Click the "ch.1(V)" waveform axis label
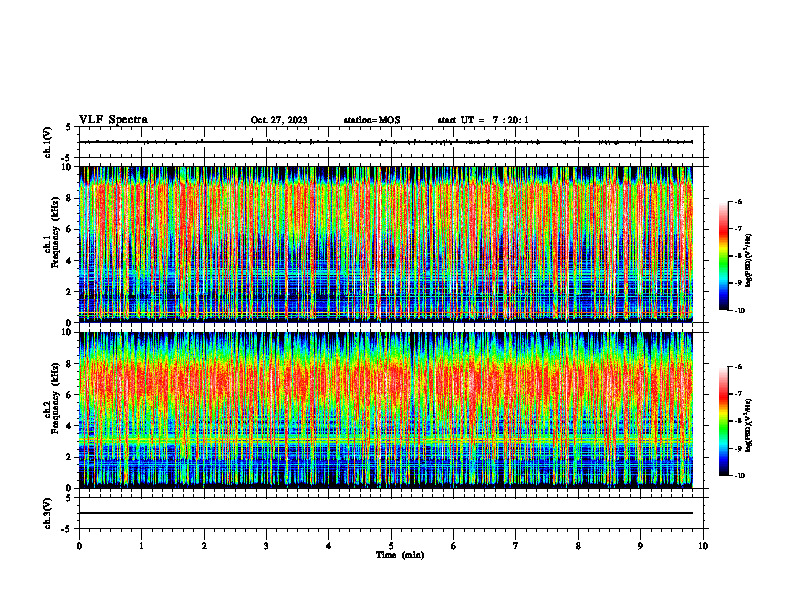Viewport: 792px width, 612px height. (x=48, y=142)
